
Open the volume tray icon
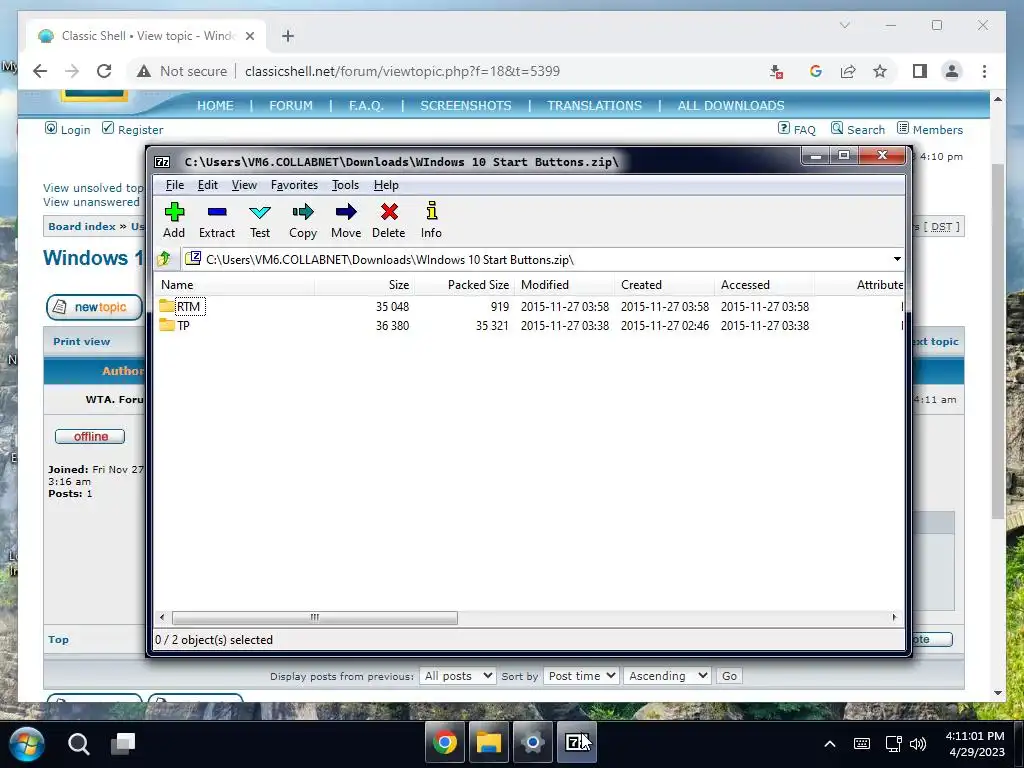point(918,743)
